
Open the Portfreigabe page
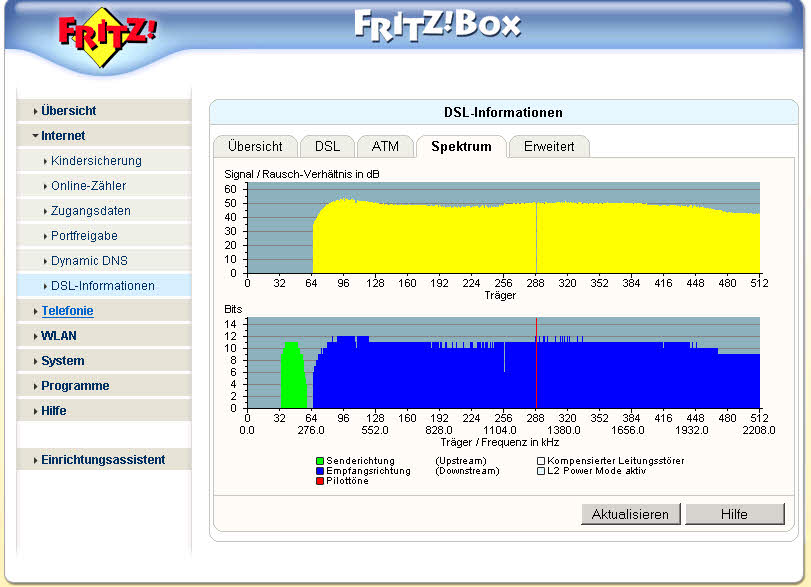(x=104, y=236)
